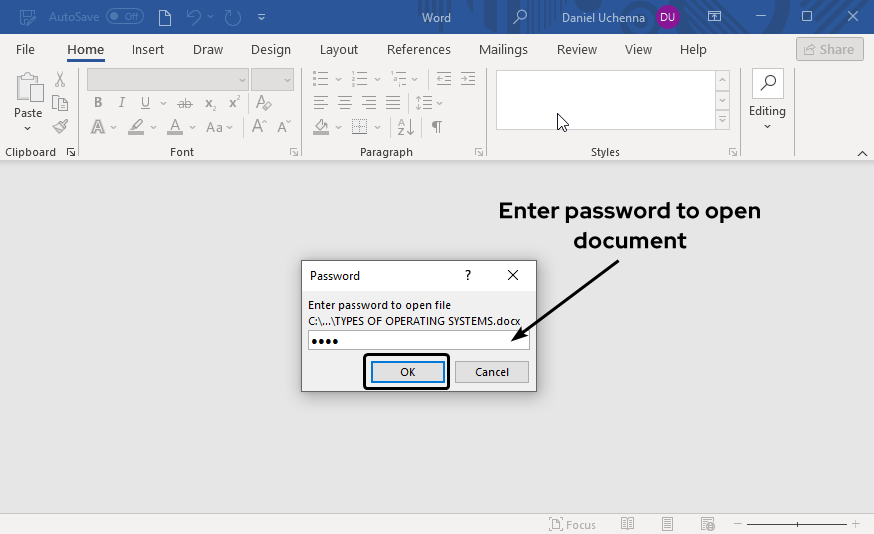Click Decrease Font Size icon
Image resolution: width=874 pixels, height=534 pixels.
pyautogui.click(x=284, y=127)
